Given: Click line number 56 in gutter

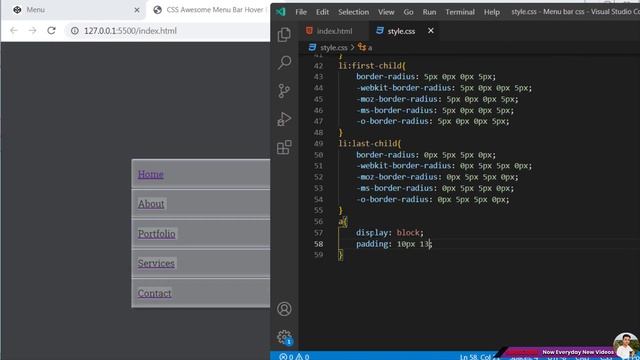Looking at the screenshot, I should tap(318, 222).
